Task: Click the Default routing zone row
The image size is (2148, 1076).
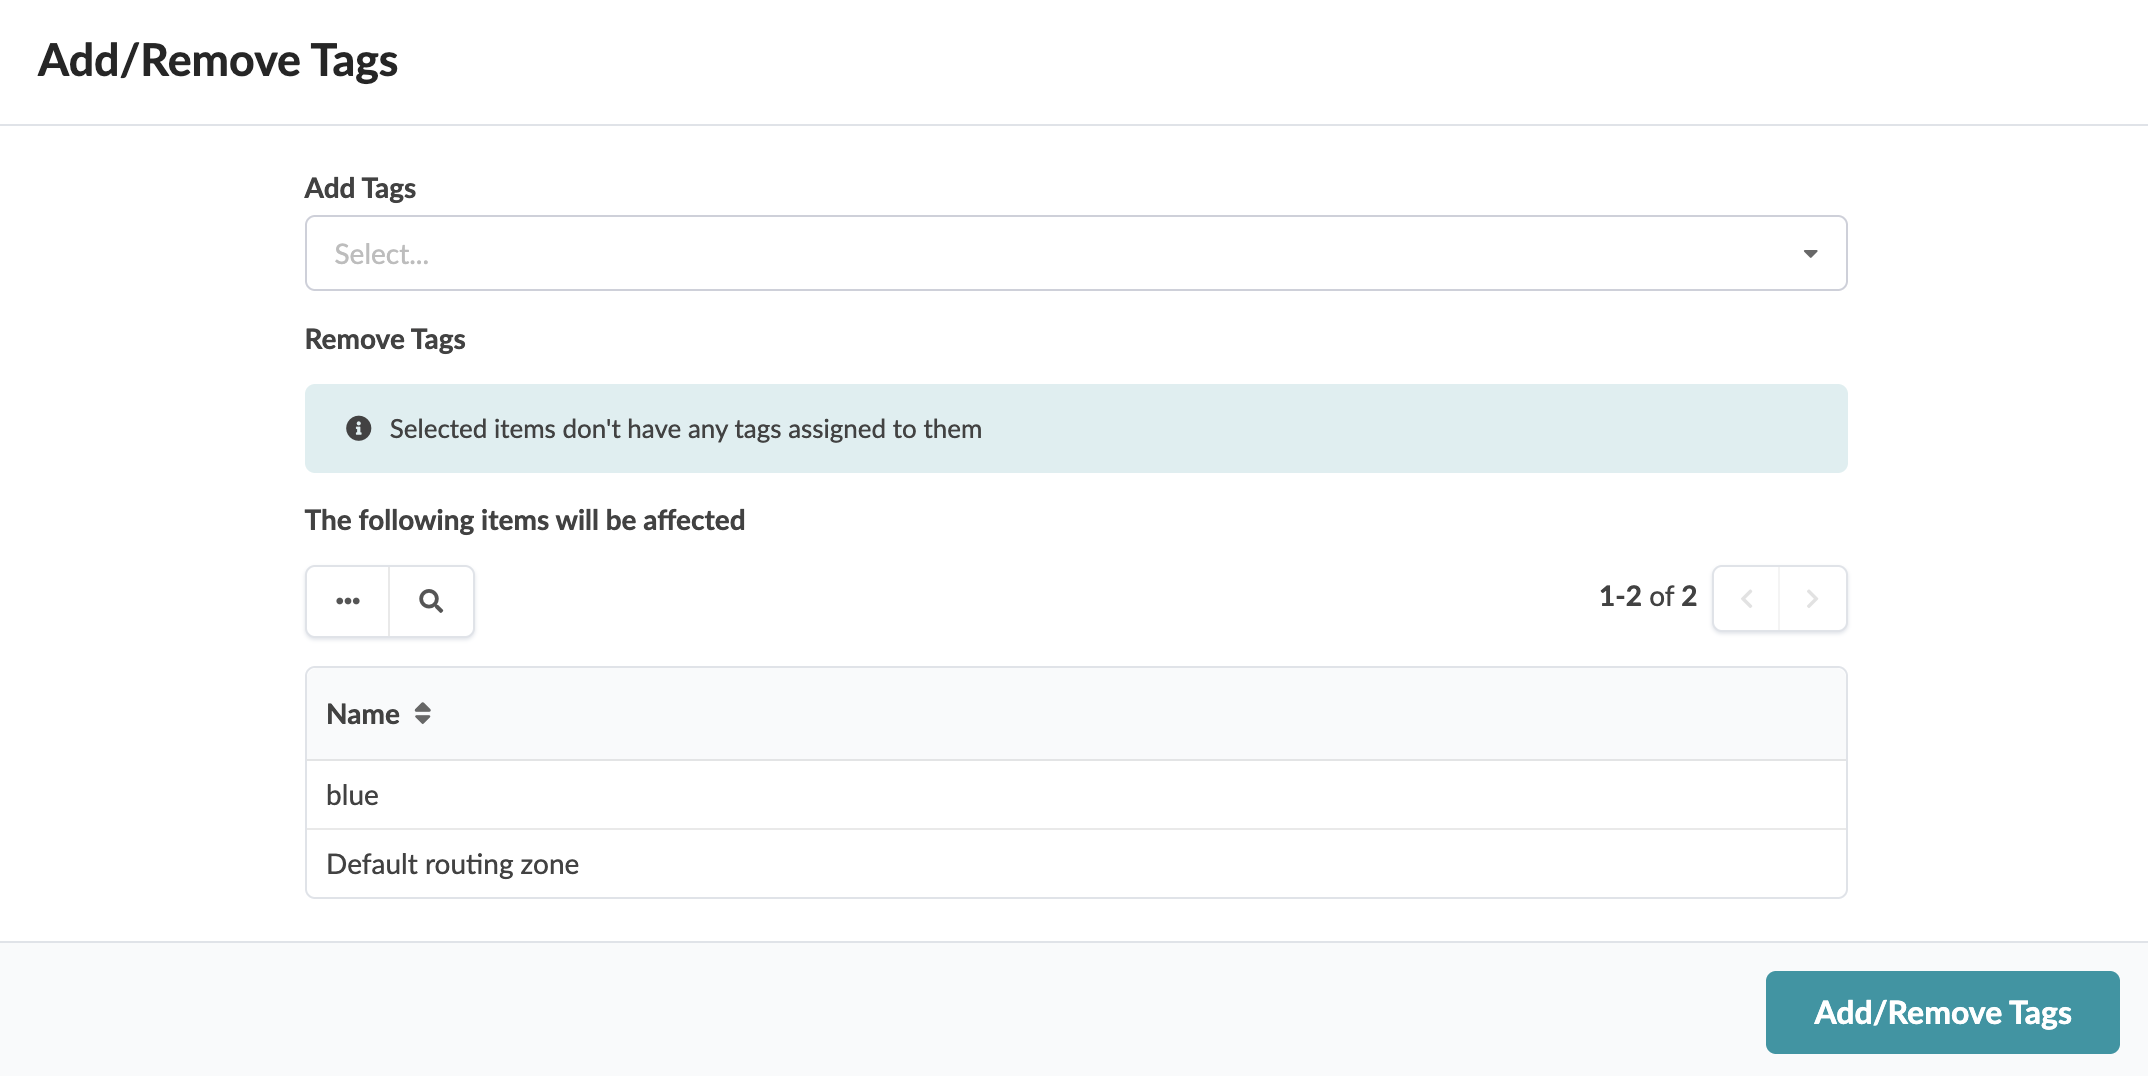Action: pyautogui.click(x=452, y=863)
